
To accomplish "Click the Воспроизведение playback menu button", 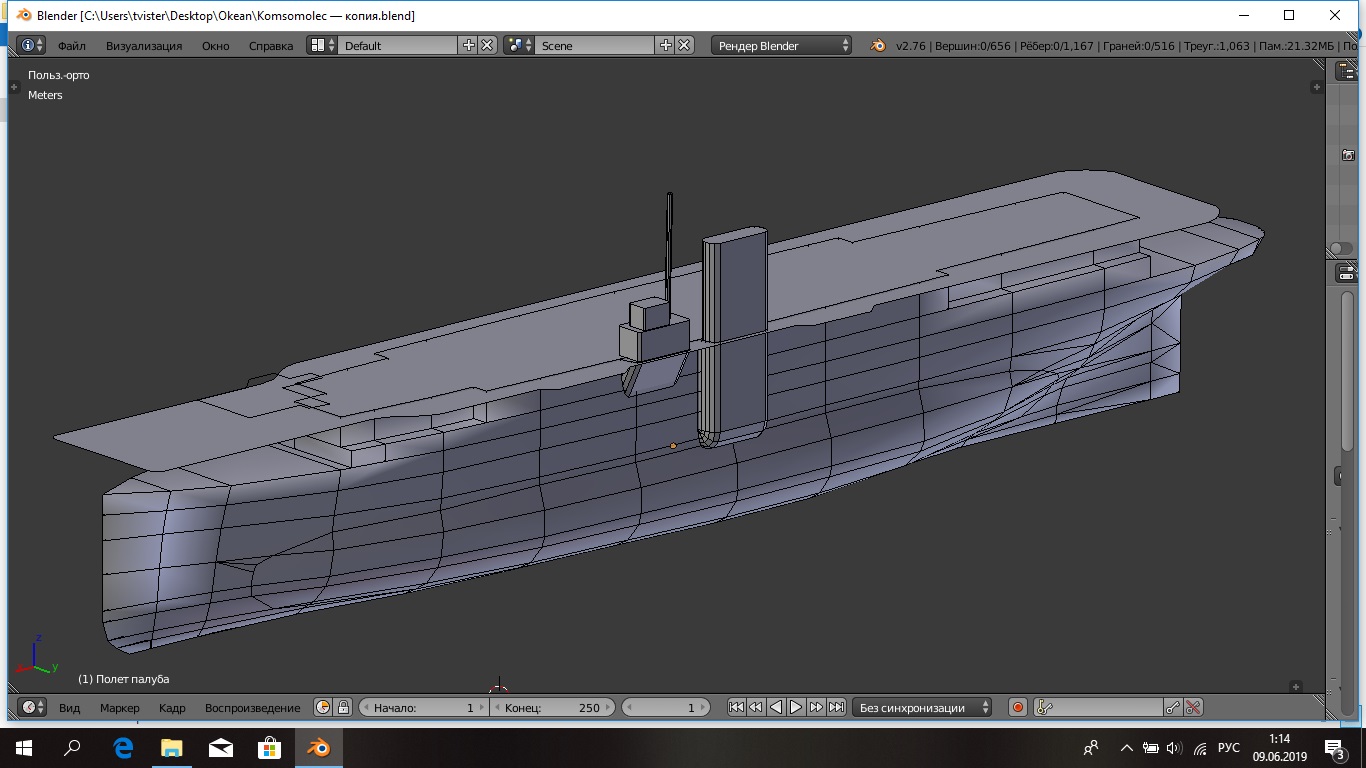I will (x=252, y=707).
